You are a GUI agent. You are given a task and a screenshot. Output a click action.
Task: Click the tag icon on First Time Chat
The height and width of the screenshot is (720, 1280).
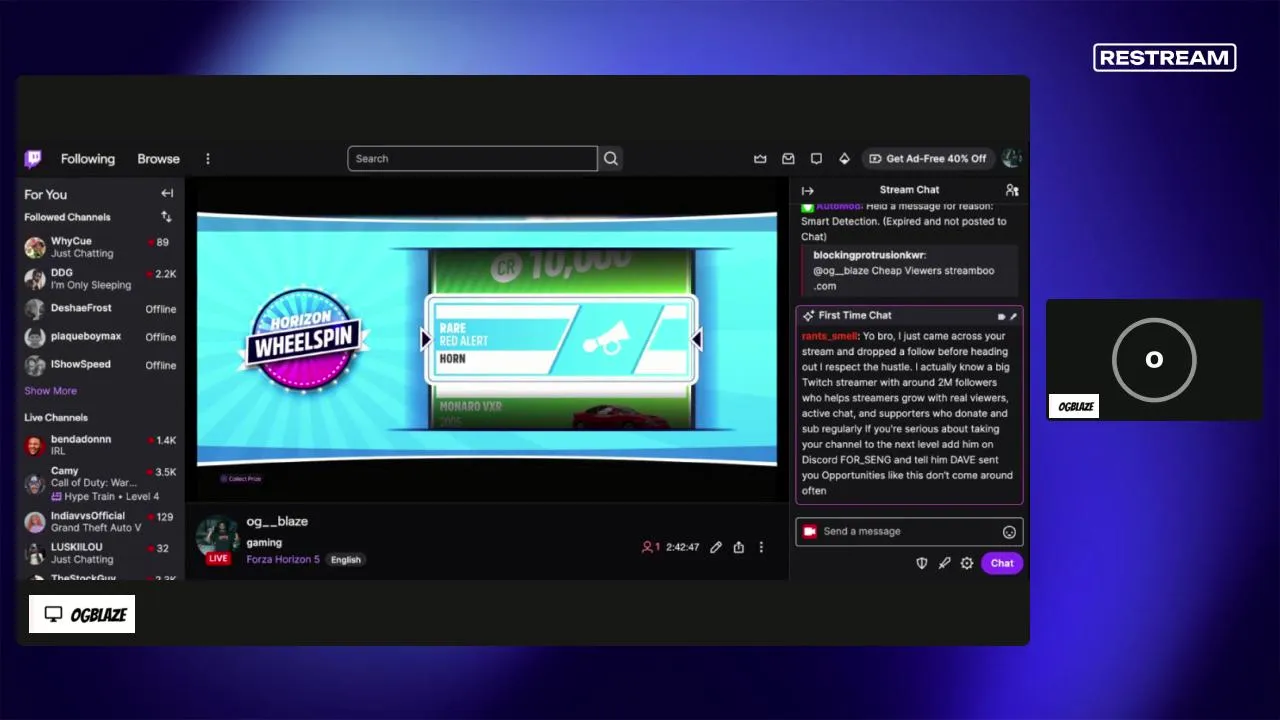(1001, 316)
